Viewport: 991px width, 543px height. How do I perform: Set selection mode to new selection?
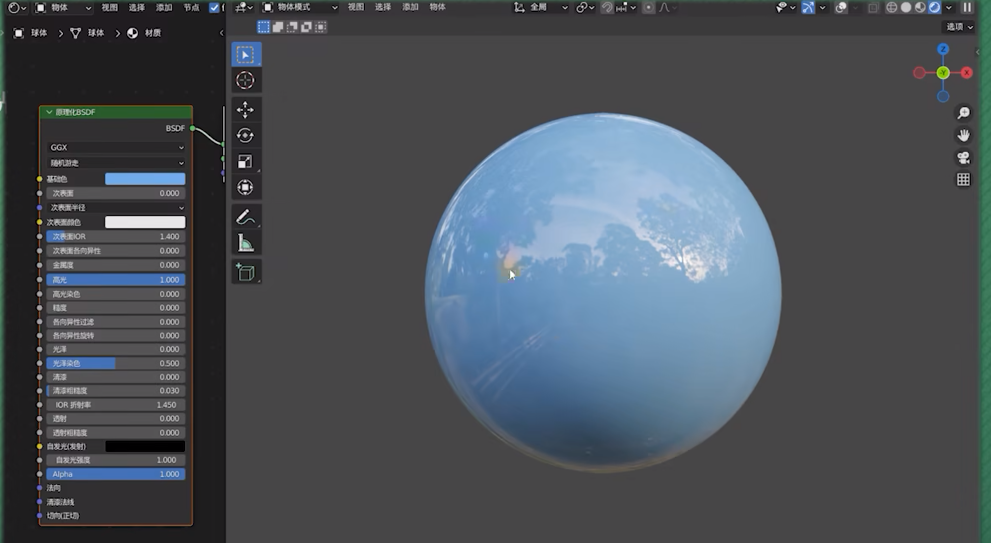(x=264, y=27)
